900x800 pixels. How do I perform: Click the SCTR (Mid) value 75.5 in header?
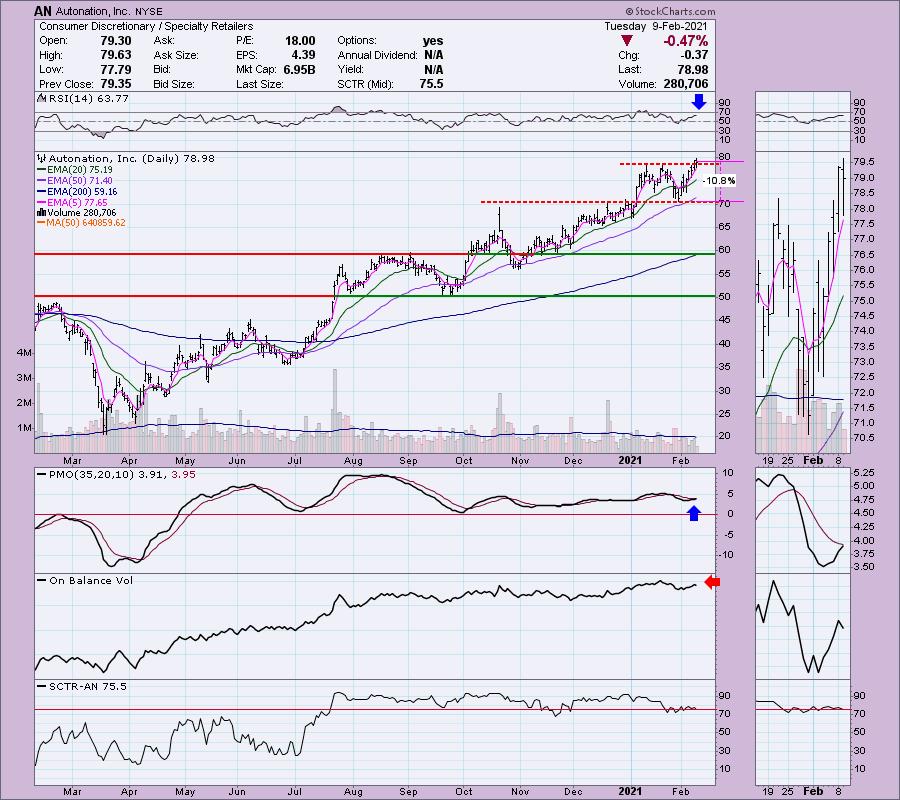tap(431, 84)
